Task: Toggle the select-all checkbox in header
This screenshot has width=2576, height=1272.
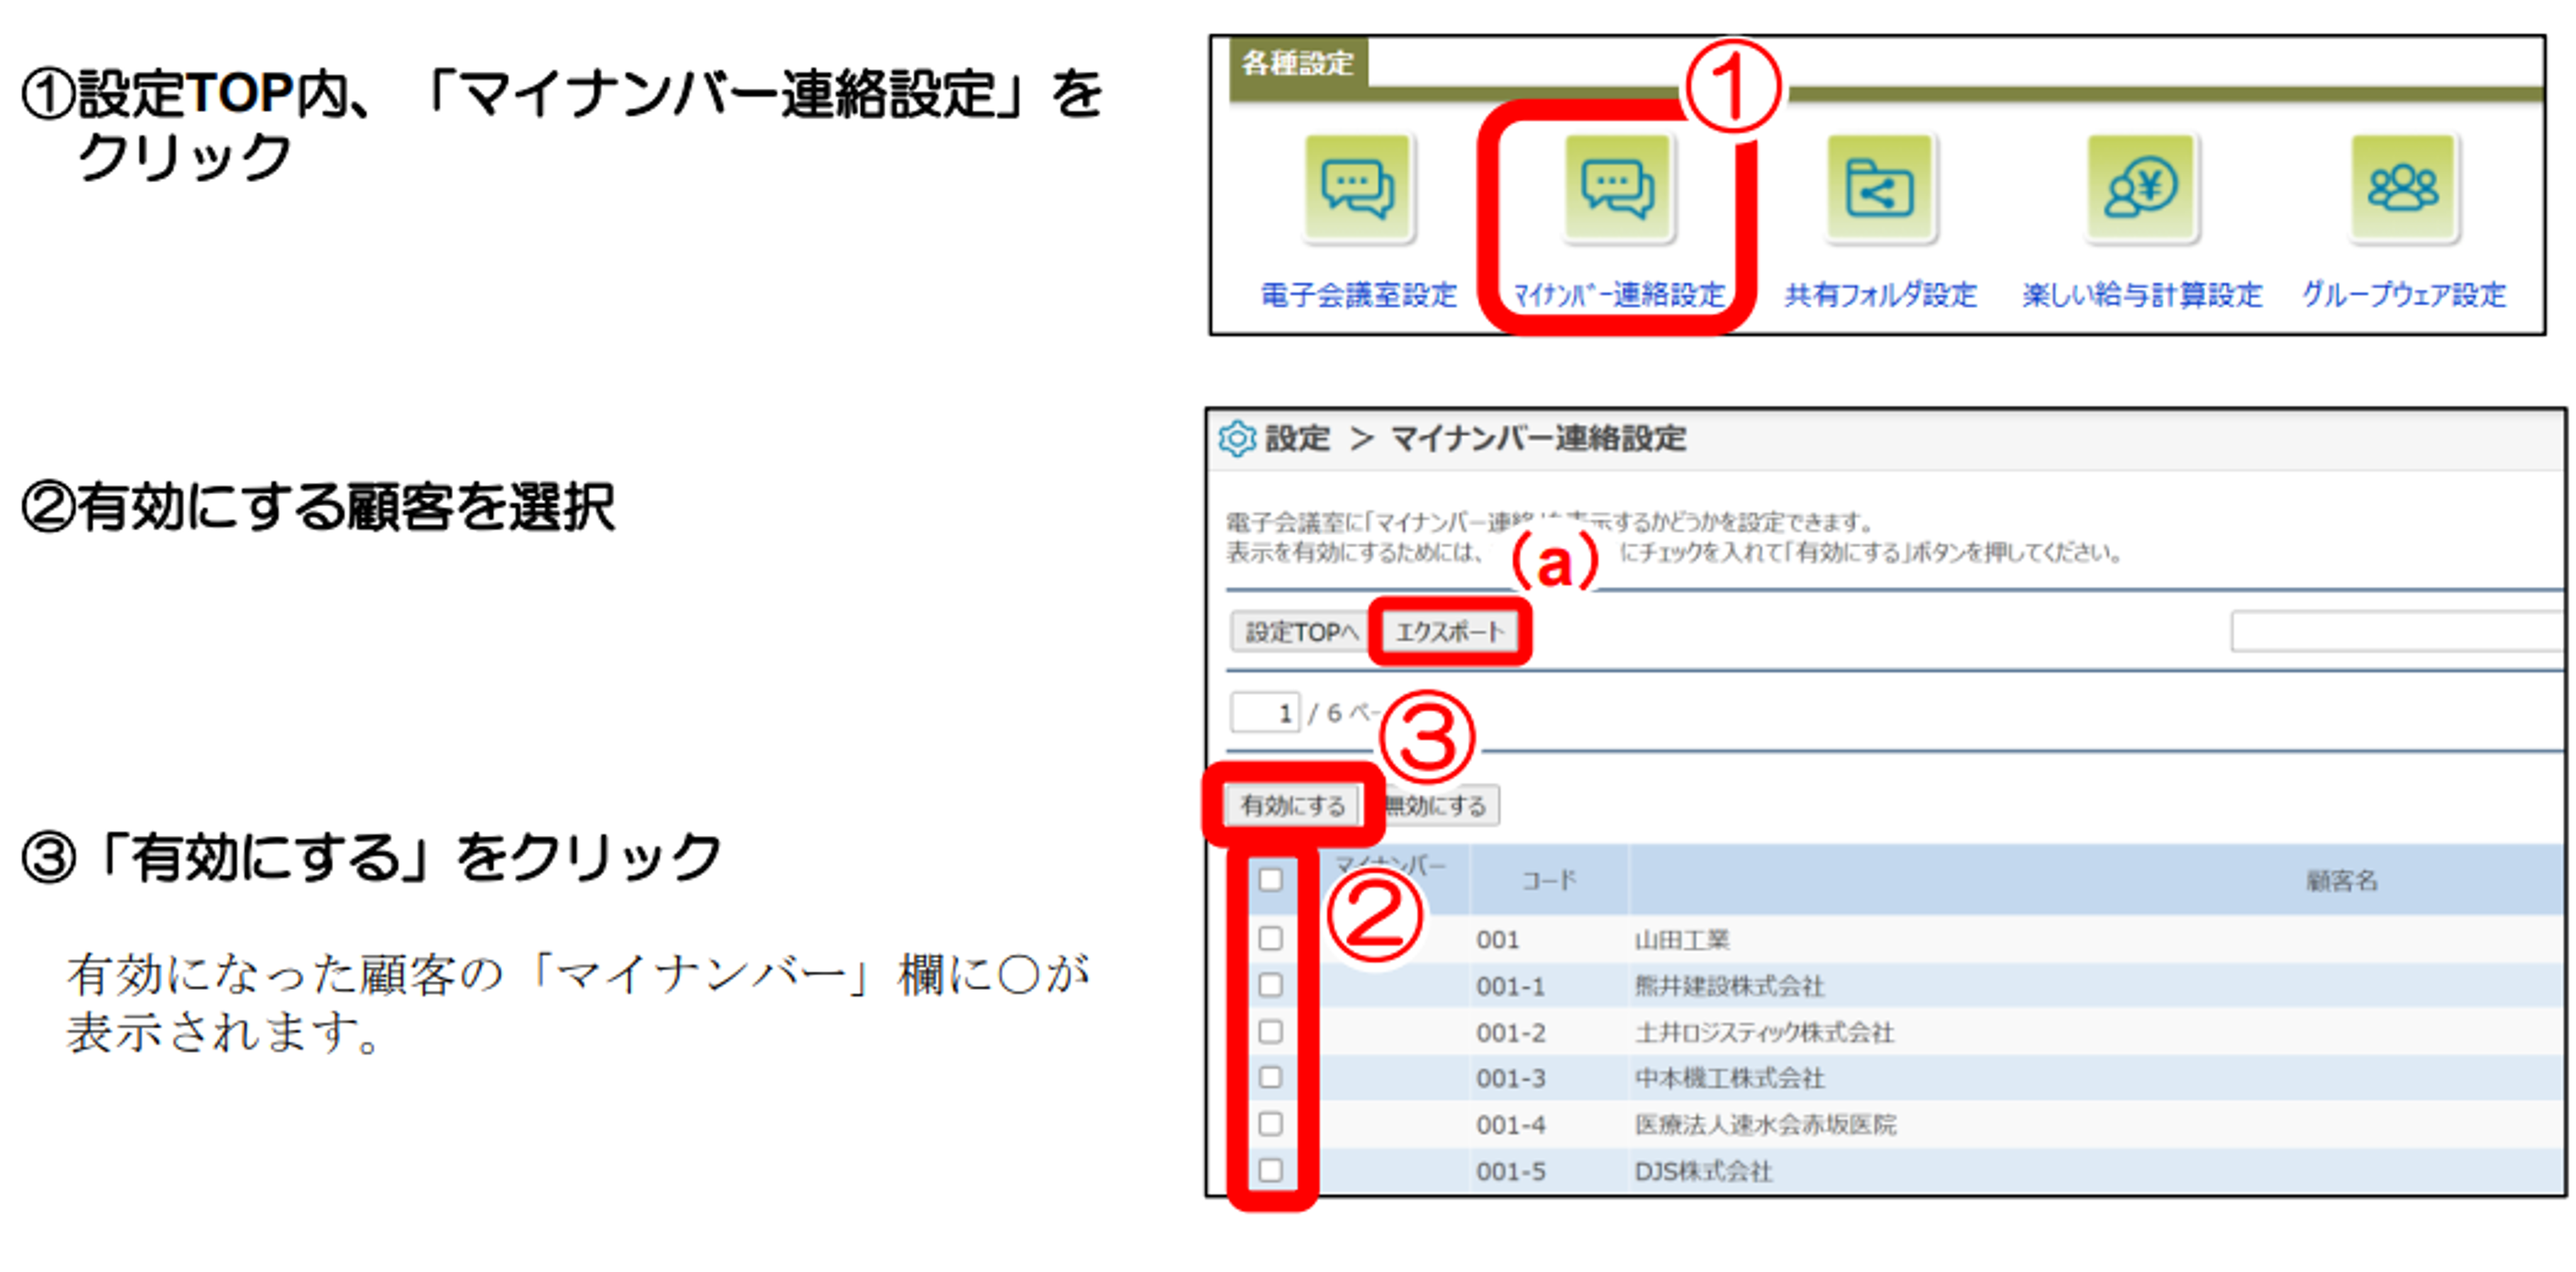Action: coord(1270,880)
